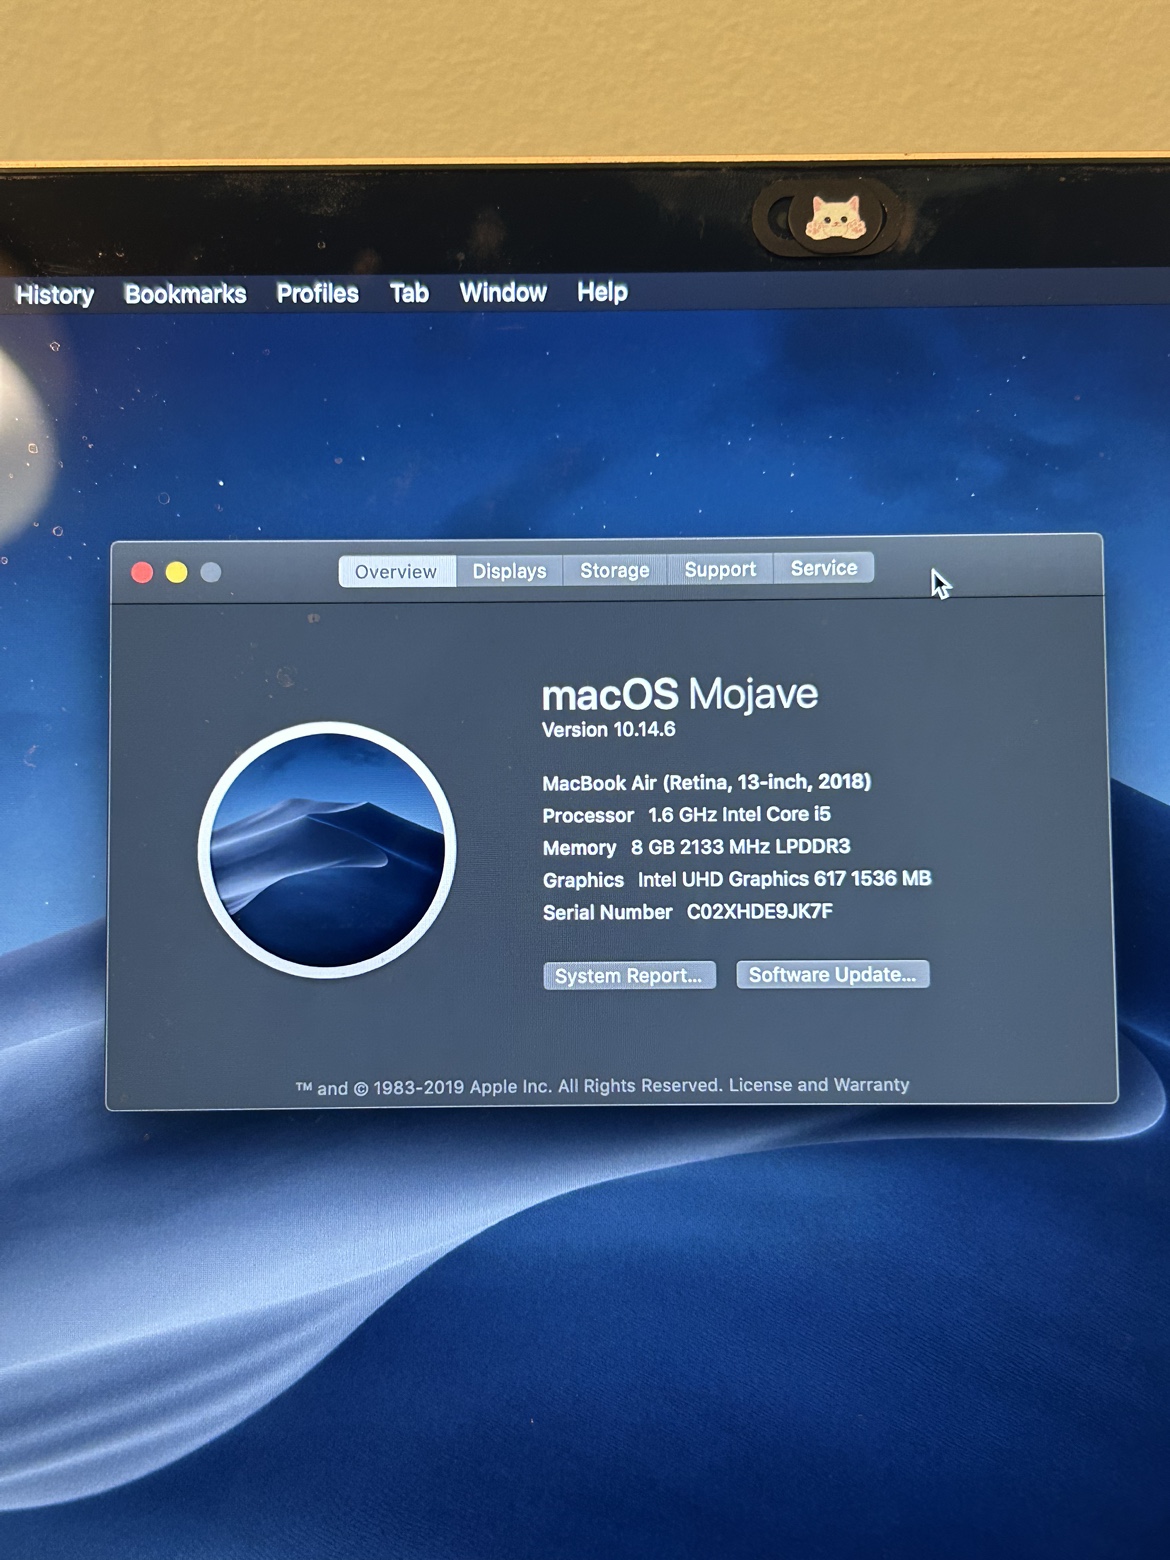Click the Memory label
The image size is (1170, 1560).
click(579, 848)
